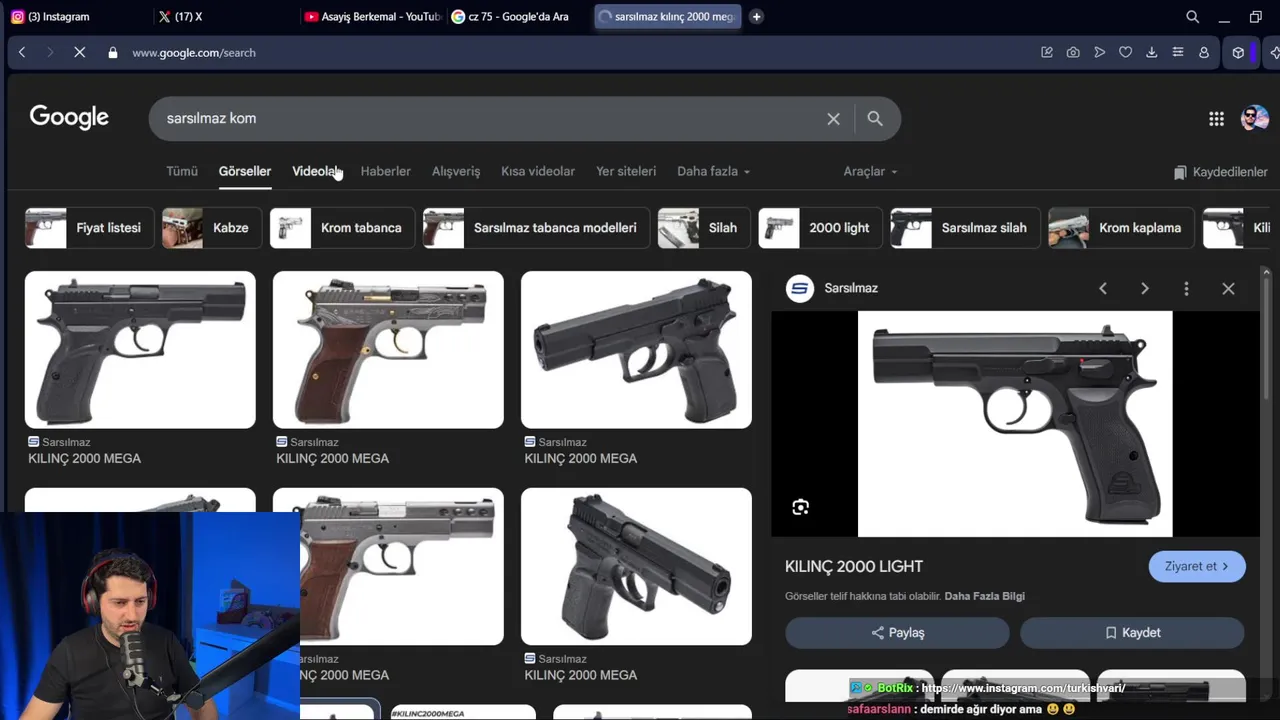Click the Paylaş share button
This screenshot has height=720, width=1280.
(x=897, y=633)
